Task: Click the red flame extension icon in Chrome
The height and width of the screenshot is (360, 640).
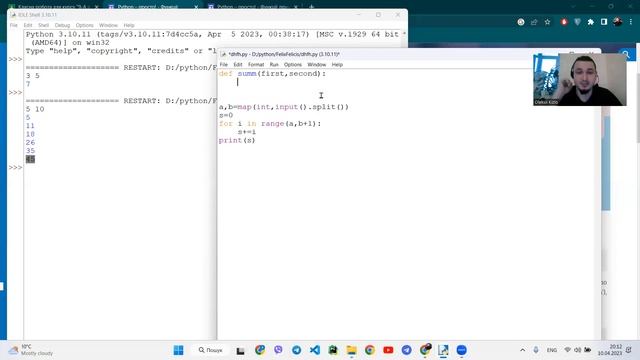Action: pos(564,22)
